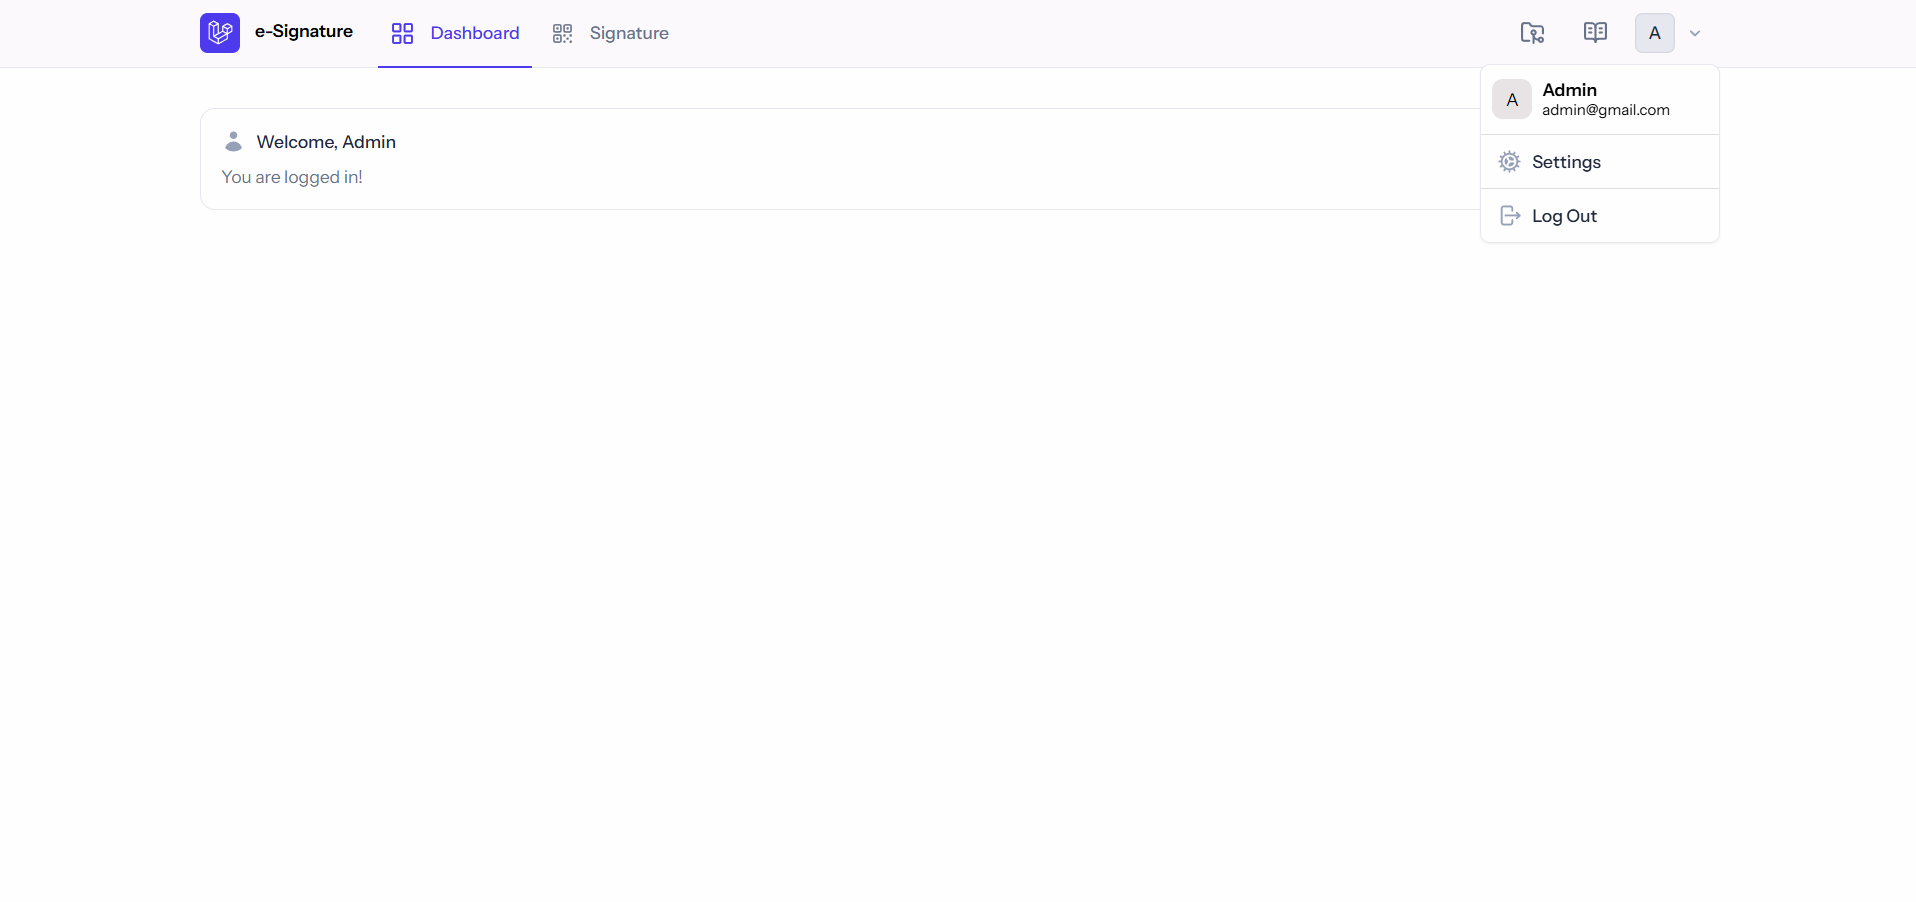Image resolution: width=1916 pixels, height=902 pixels.
Task: Collapse user menu with the chevron arrow
Action: click(1695, 34)
